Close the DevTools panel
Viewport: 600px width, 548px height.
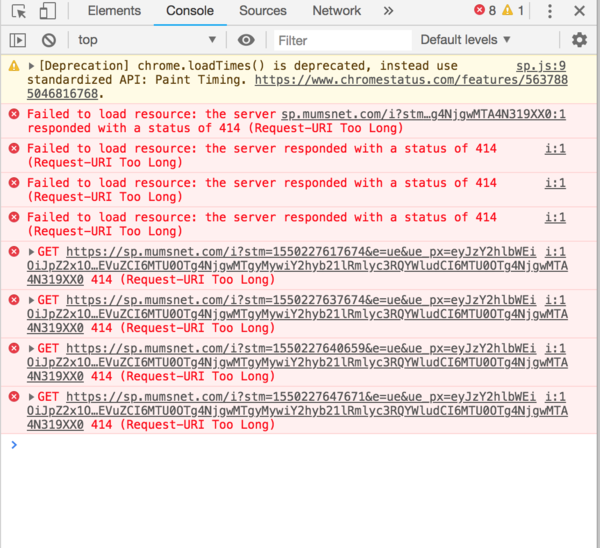pyautogui.click(x=579, y=11)
